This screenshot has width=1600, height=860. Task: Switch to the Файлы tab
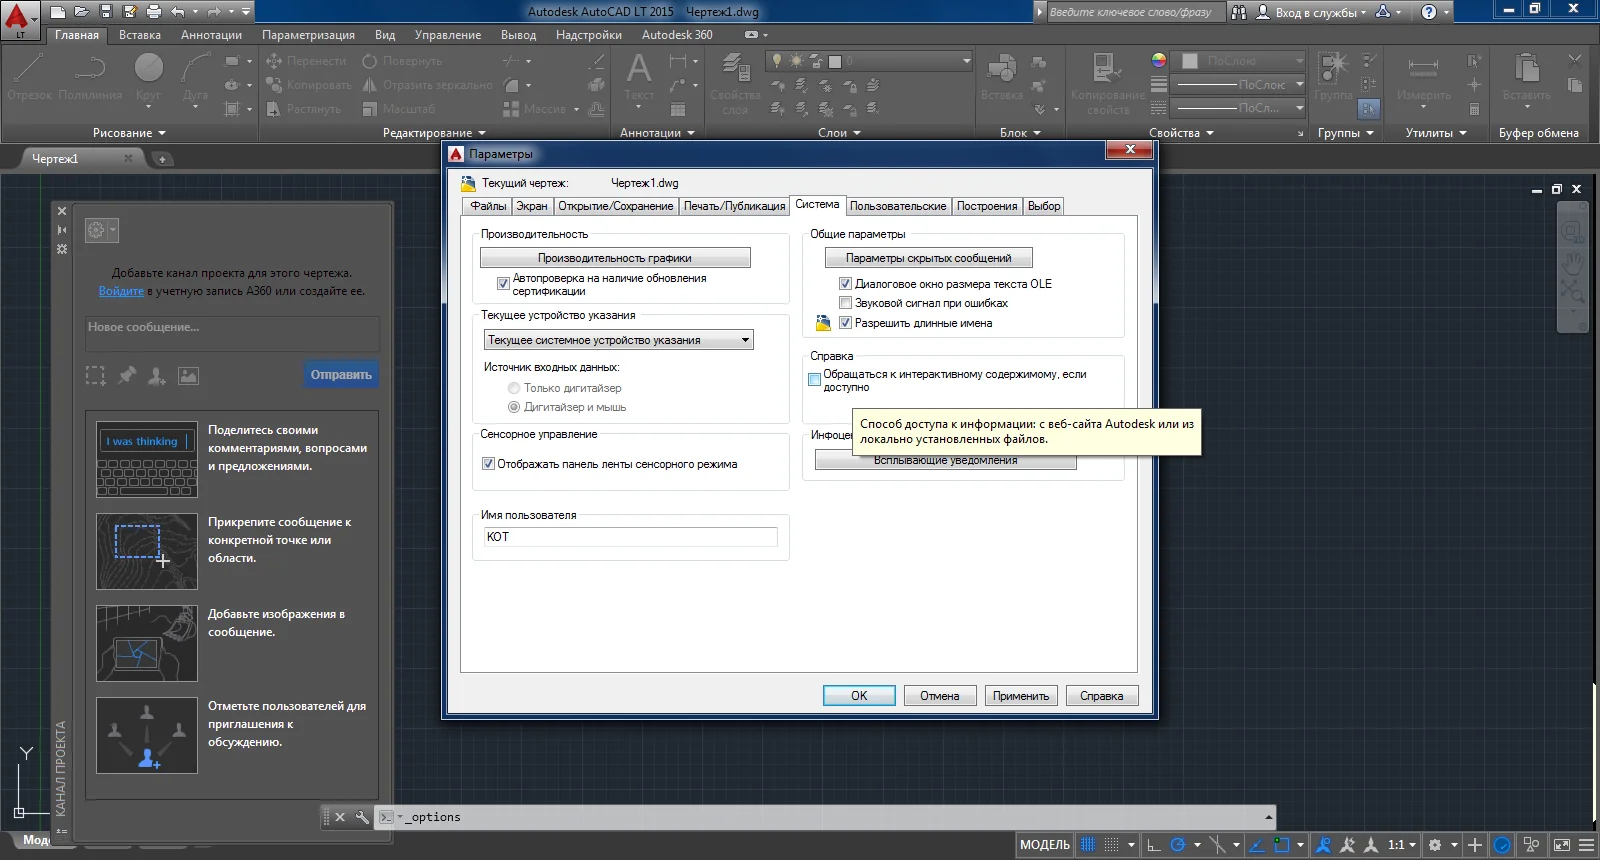coord(488,206)
